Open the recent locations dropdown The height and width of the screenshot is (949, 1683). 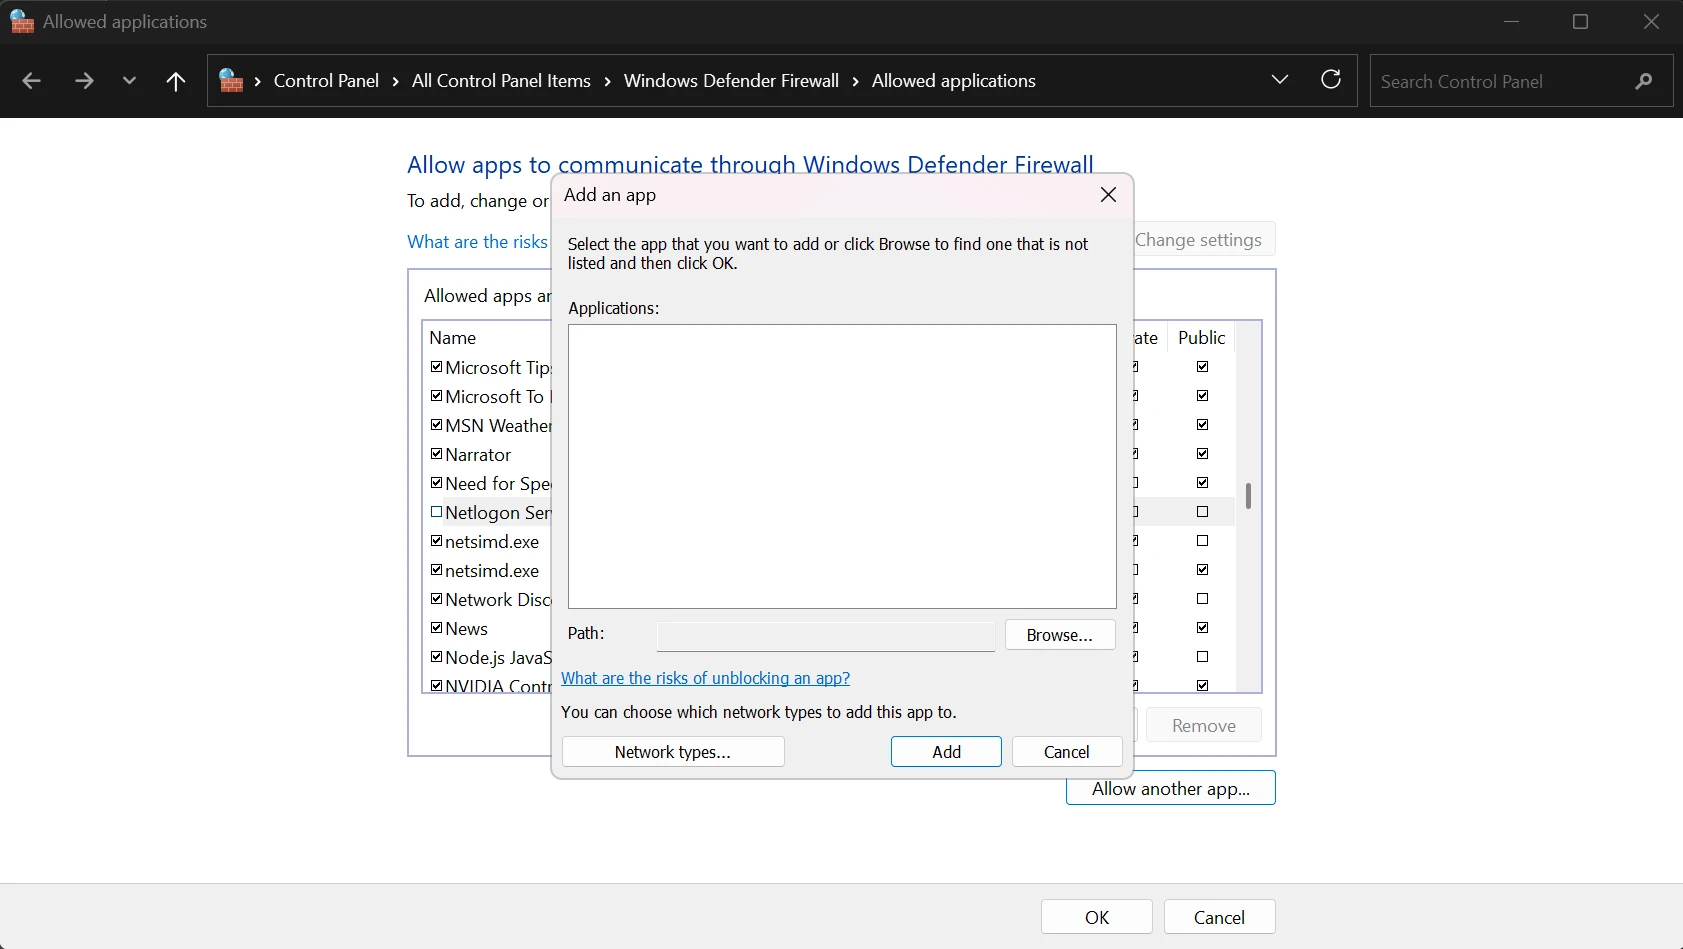[x=129, y=81]
